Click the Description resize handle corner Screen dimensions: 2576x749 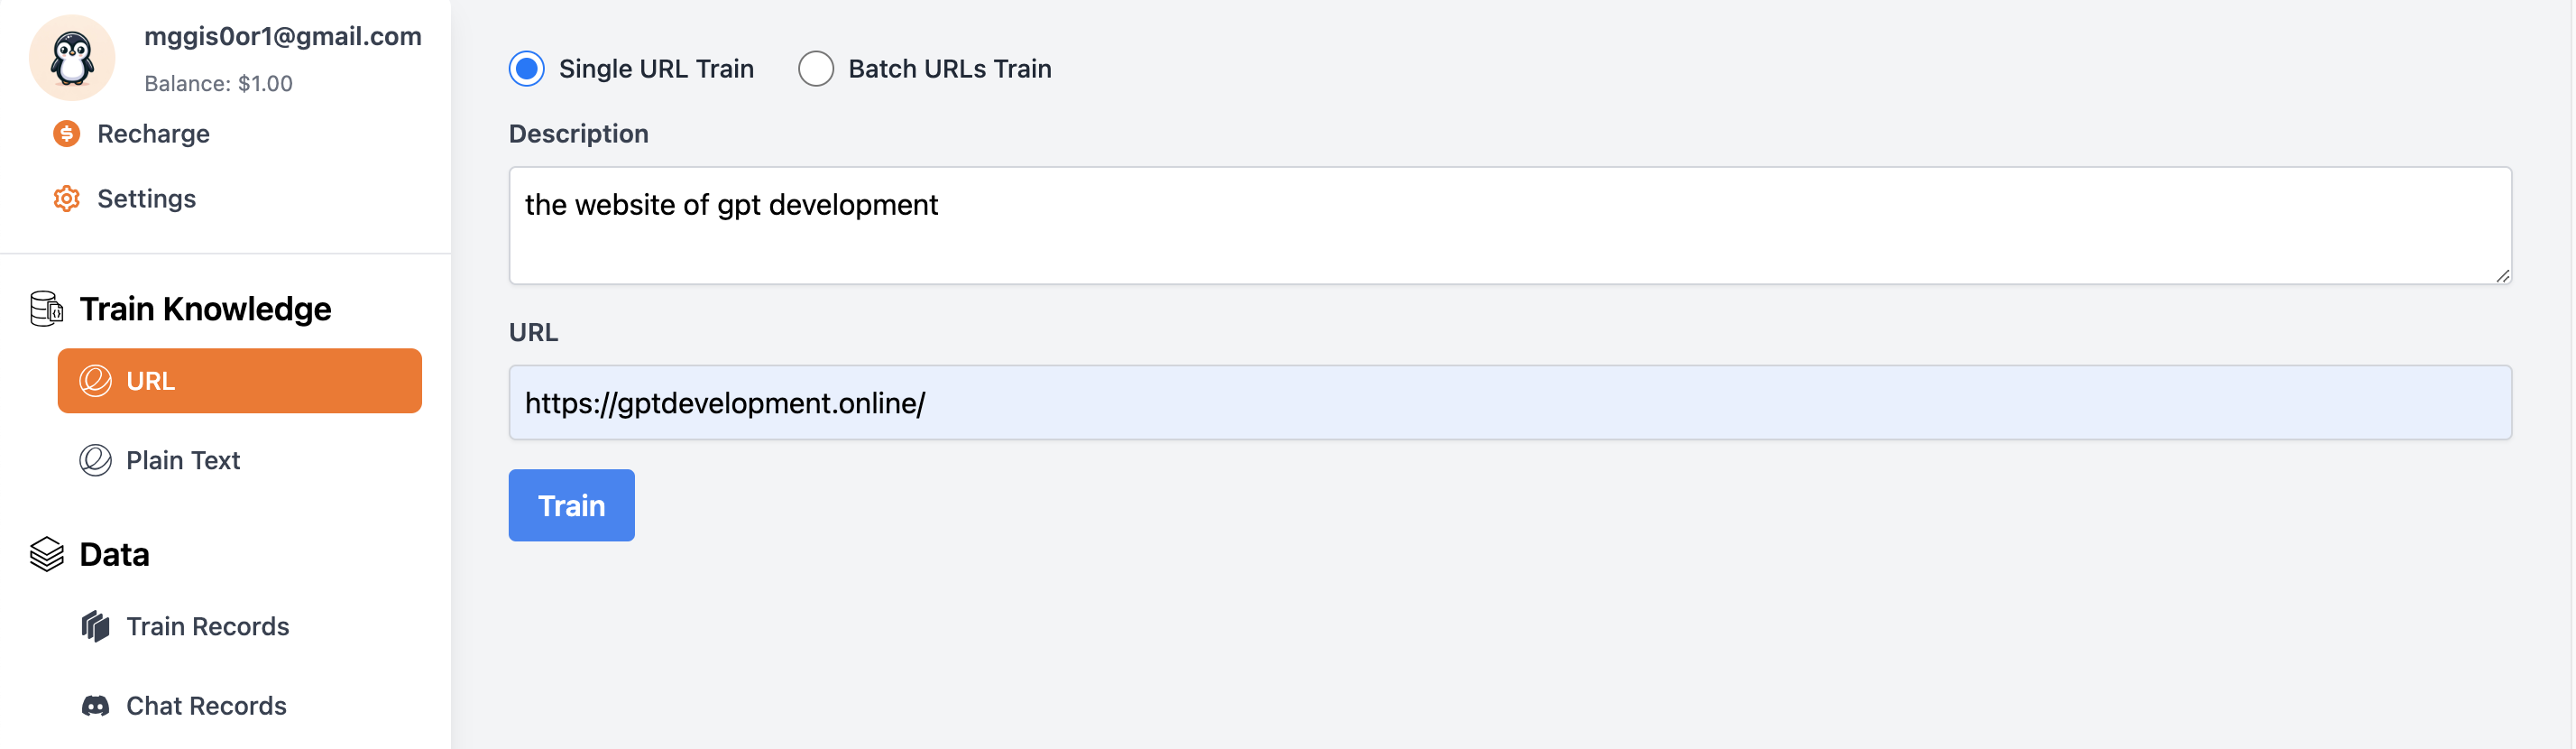click(2502, 275)
